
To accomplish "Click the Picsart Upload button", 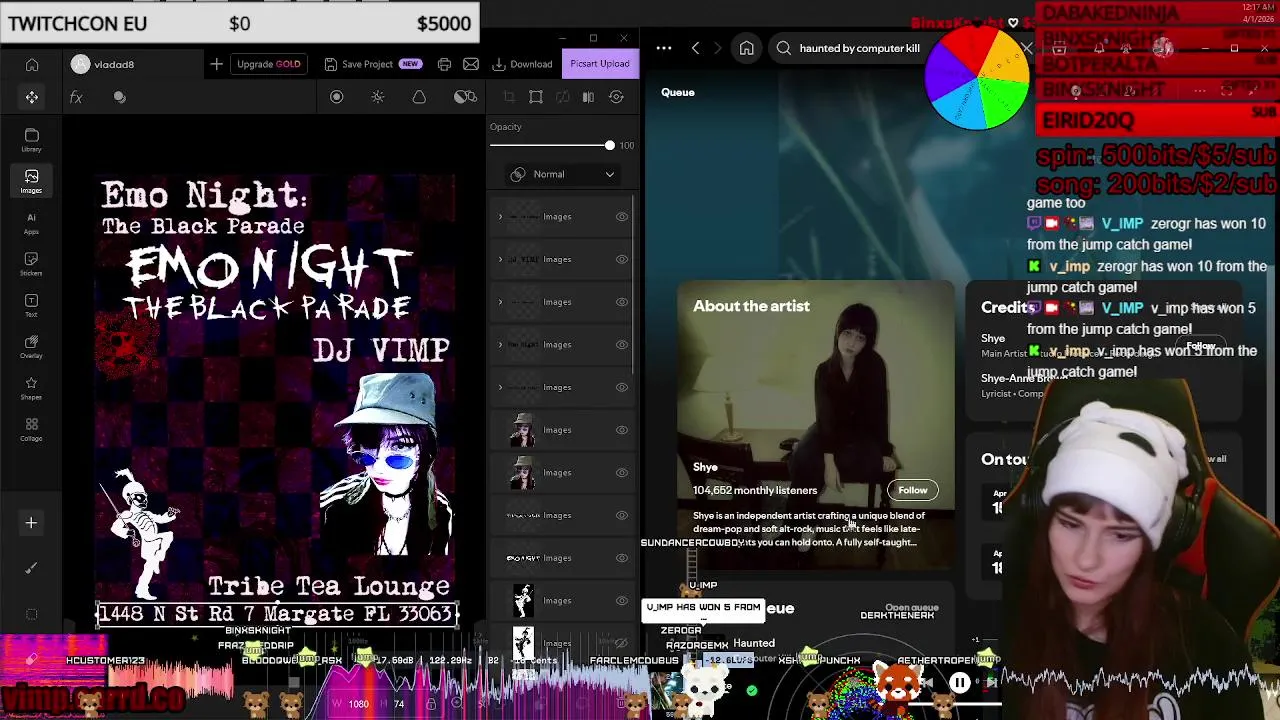I will tap(600, 64).
